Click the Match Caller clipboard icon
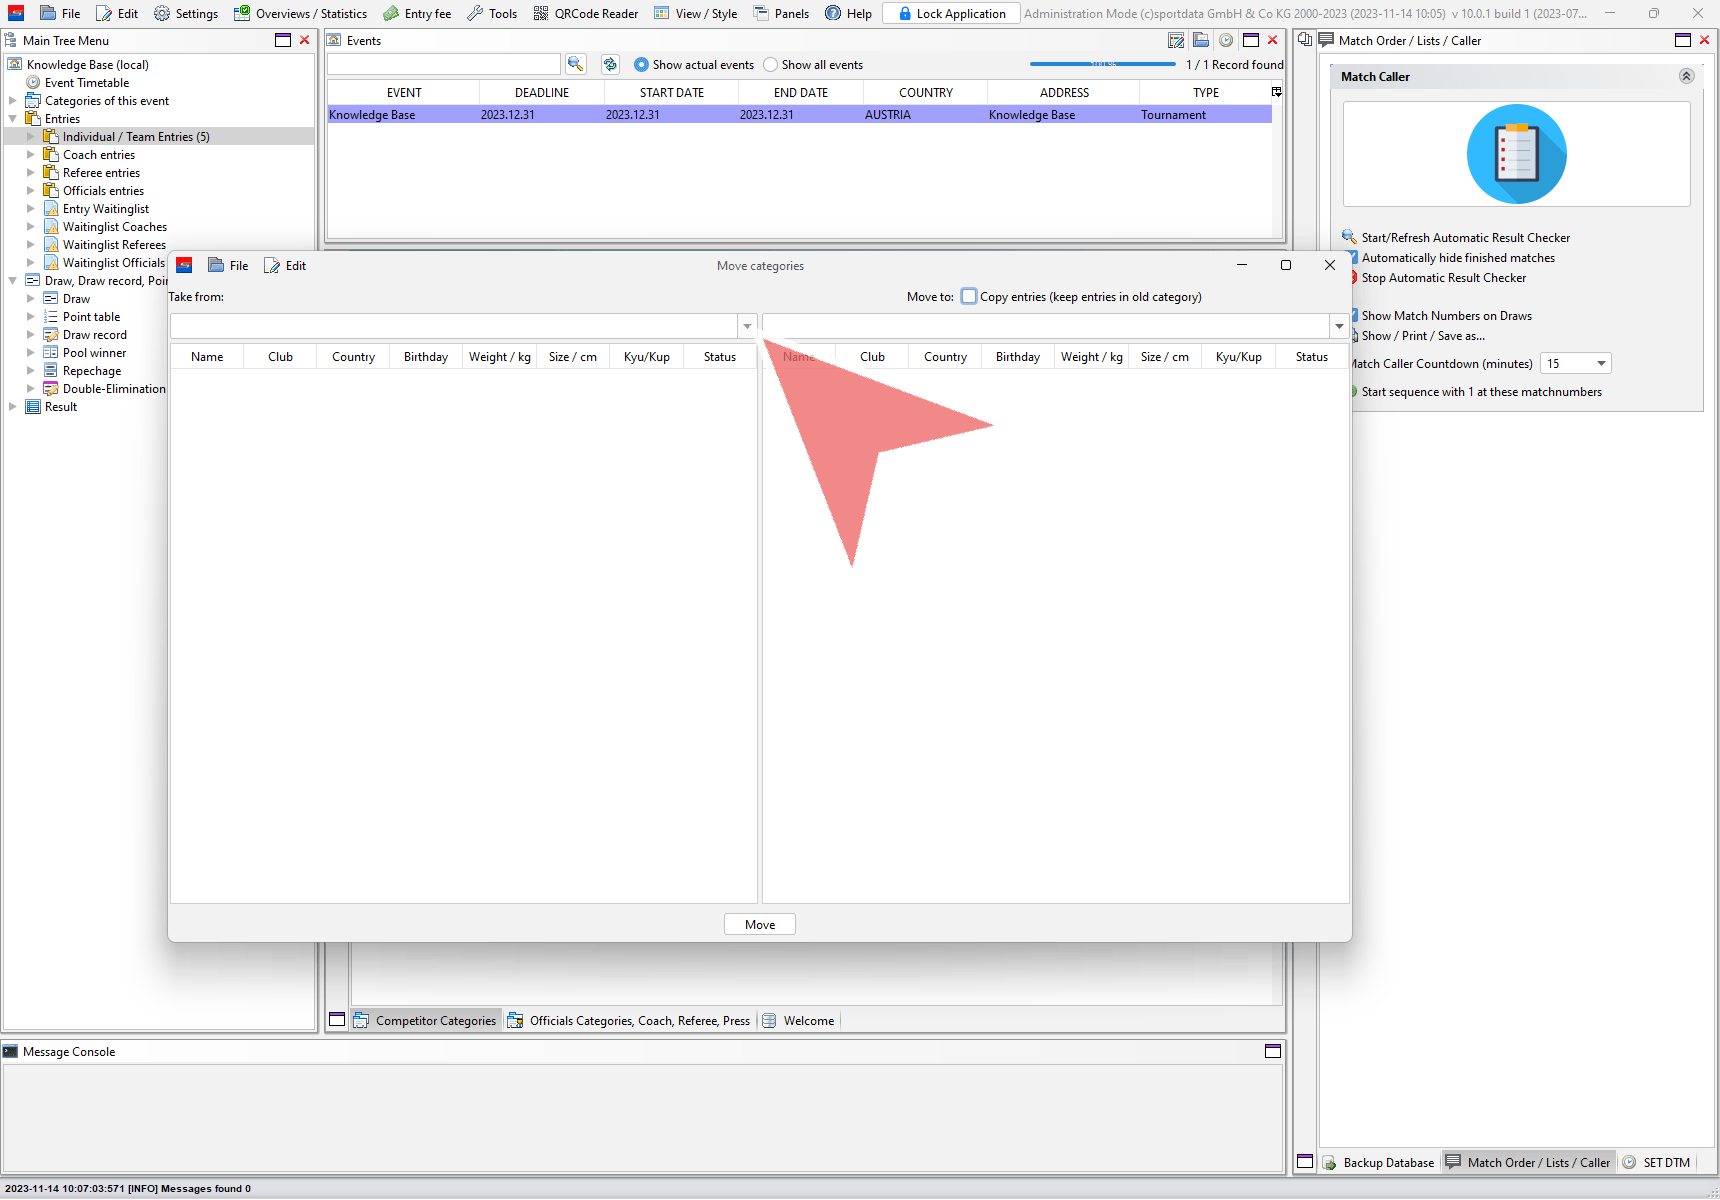This screenshot has width=1720, height=1200. (x=1516, y=155)
